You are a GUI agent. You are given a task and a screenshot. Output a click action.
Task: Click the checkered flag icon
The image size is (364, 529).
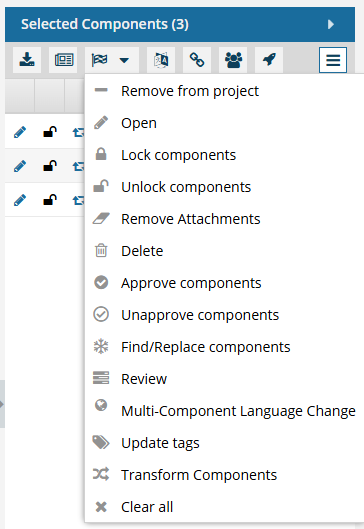pos(100,60)
